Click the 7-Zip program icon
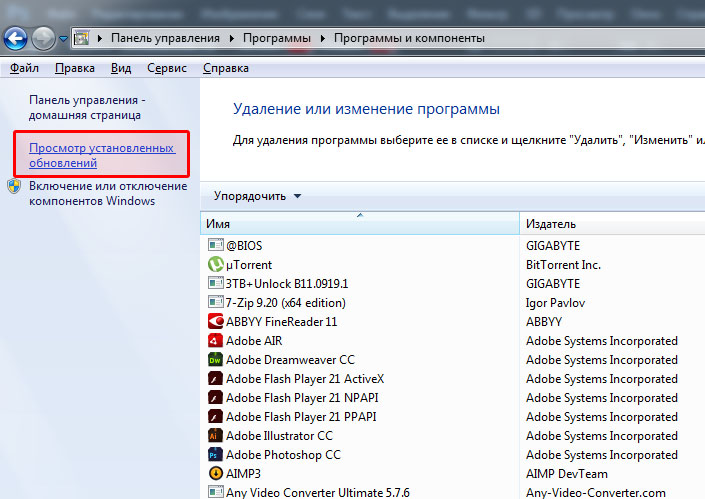This screenshot has height=499, width=705. (216, 302)
